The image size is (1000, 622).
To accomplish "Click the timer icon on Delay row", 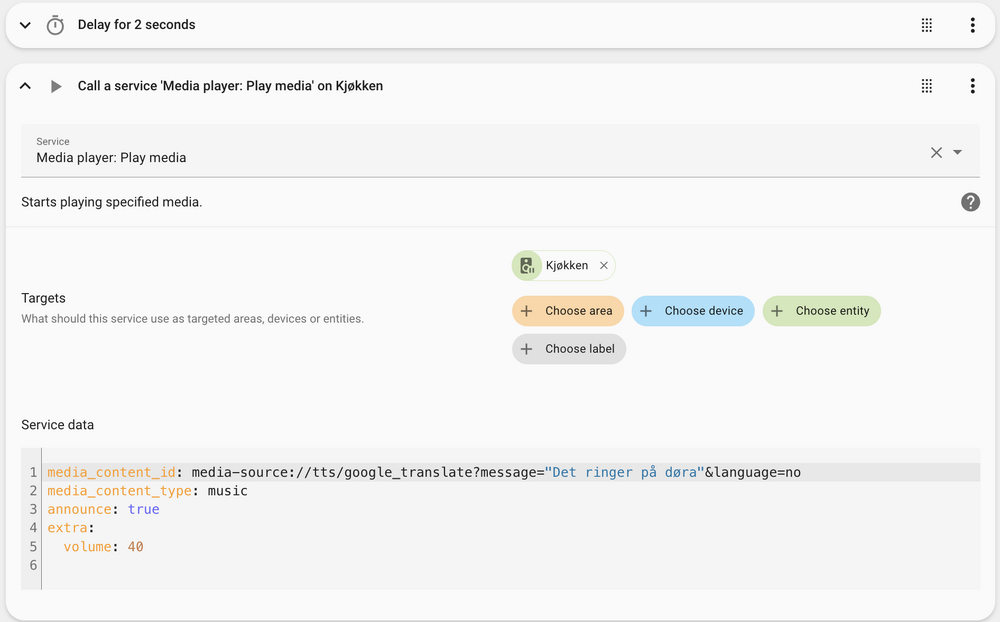I will [56, 25].
